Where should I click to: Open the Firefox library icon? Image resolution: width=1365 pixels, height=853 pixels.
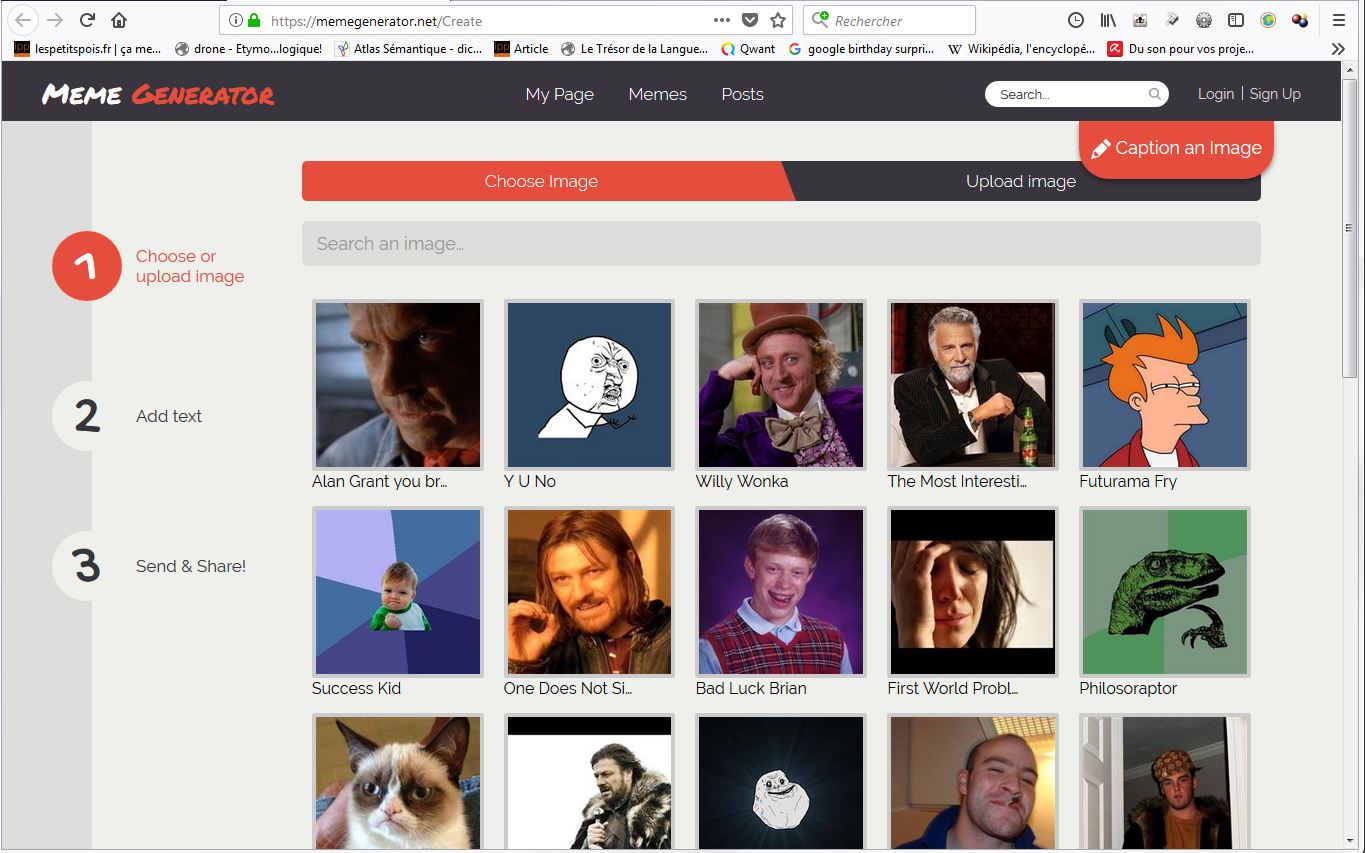coord(1107,20)
